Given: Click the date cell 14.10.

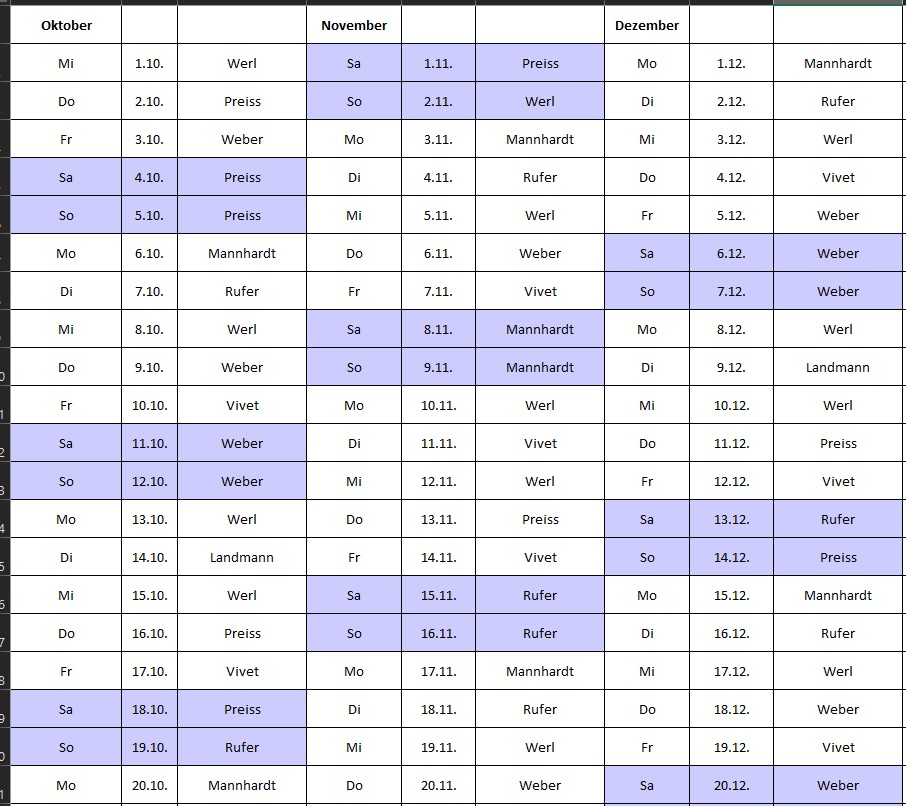Looking at the screenshot, I should [x=149, y=557].
